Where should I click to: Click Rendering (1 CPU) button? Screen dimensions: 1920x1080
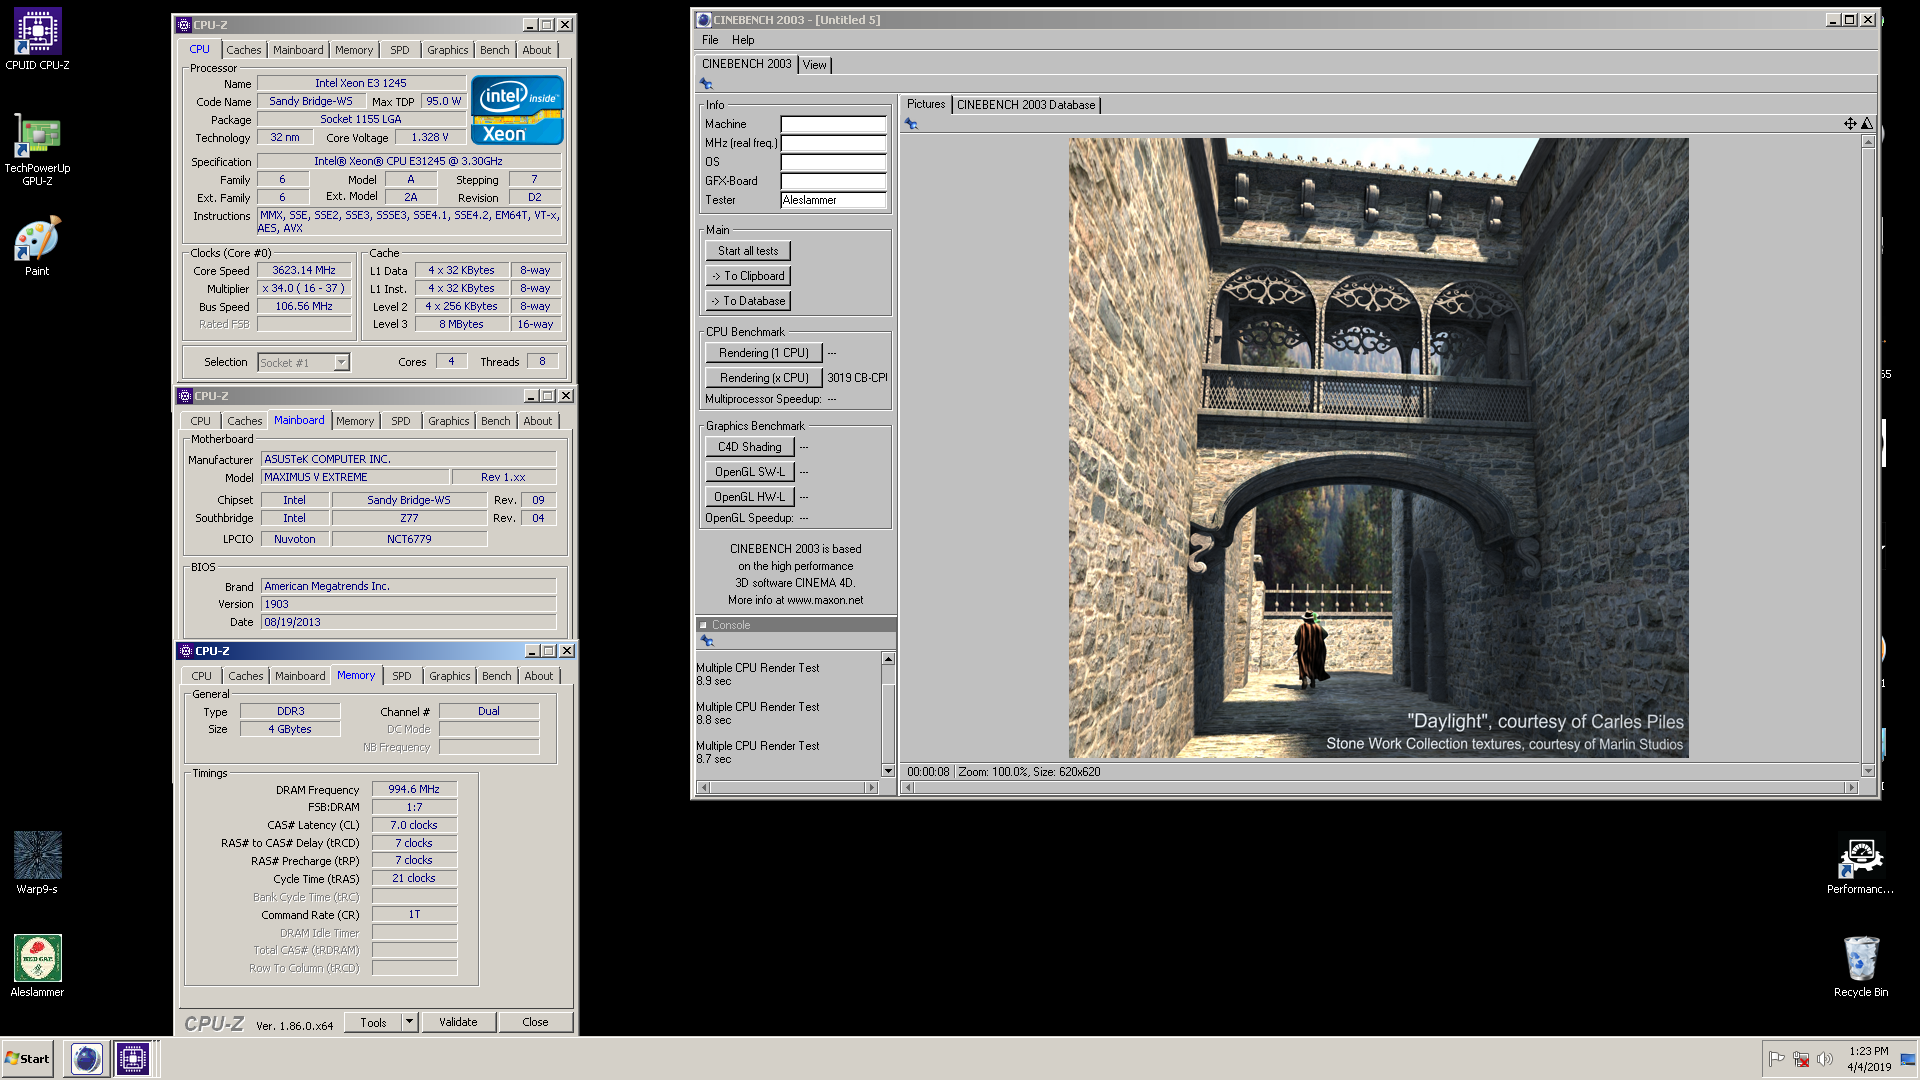764,353
